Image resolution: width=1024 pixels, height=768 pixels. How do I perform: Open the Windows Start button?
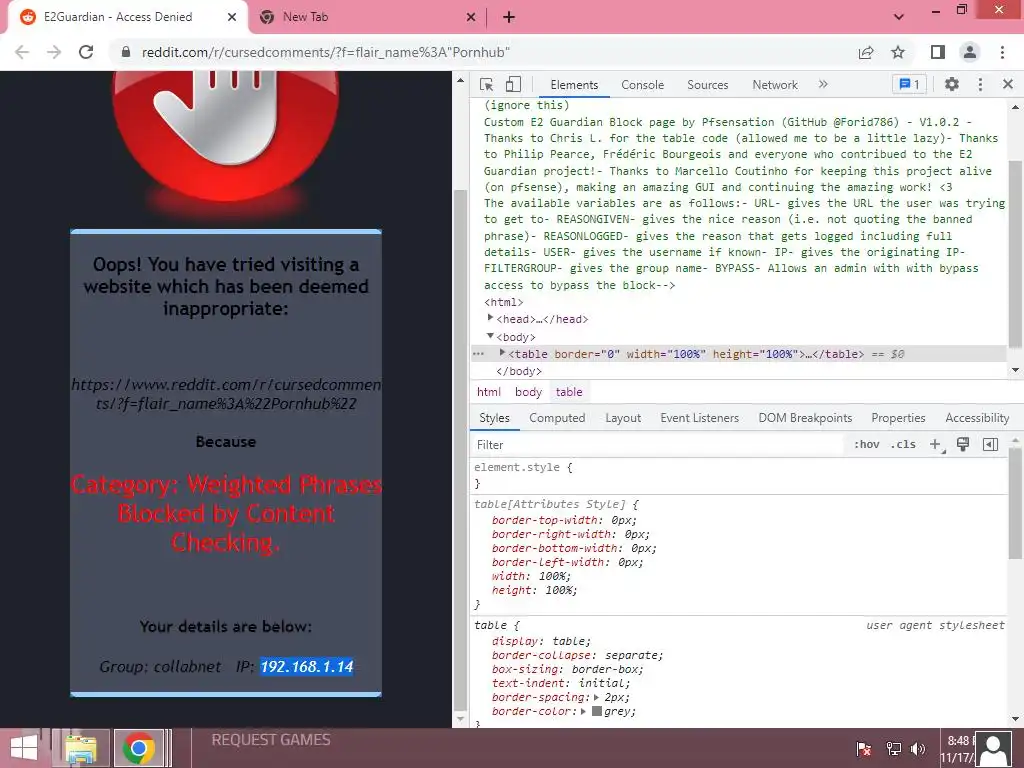point(24,748)
